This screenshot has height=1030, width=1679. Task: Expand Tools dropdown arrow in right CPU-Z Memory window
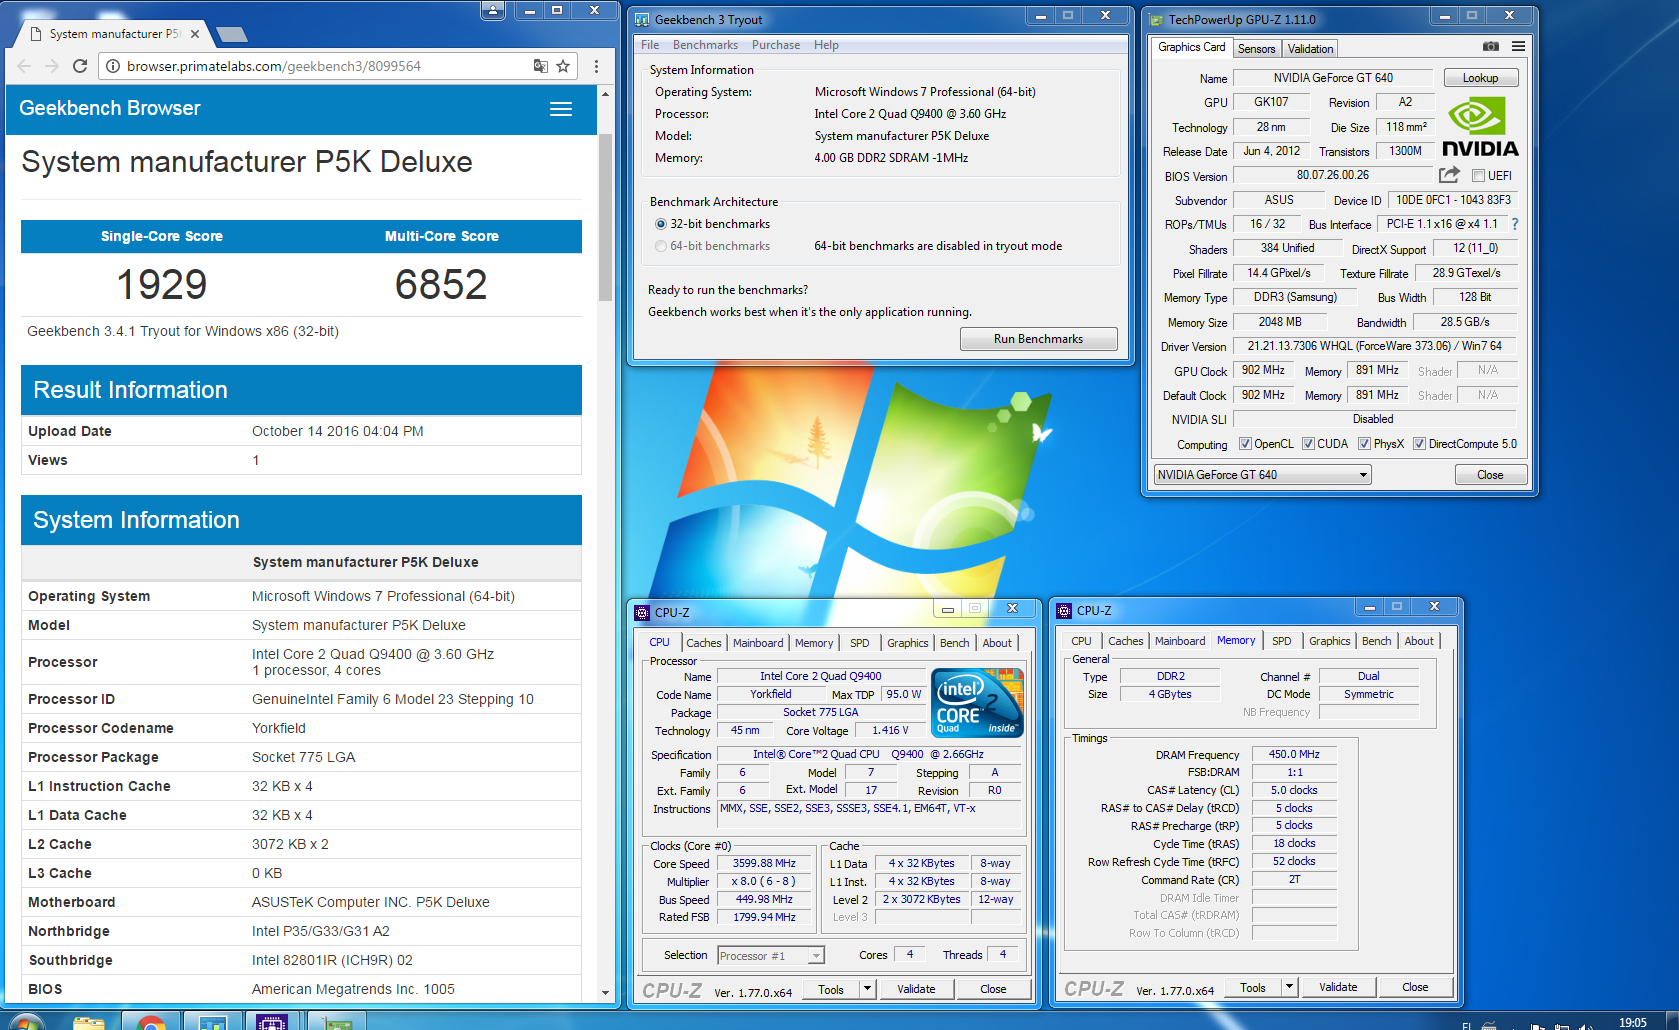tap(1289, 987)
